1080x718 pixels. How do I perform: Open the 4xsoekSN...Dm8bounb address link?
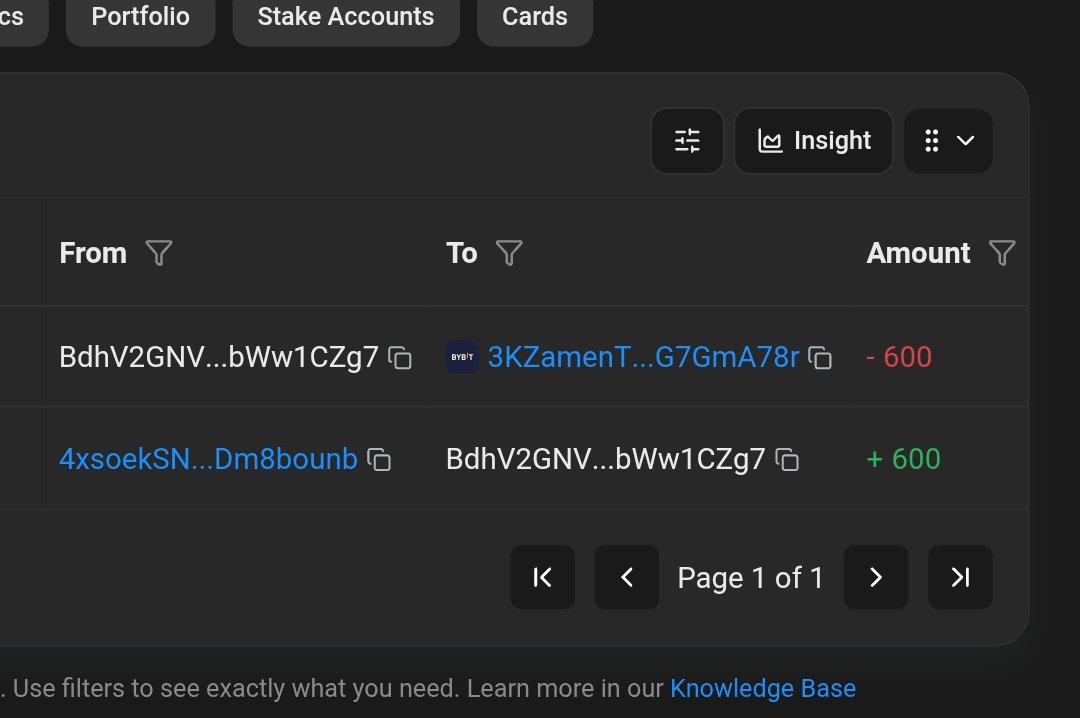[208, 459]
